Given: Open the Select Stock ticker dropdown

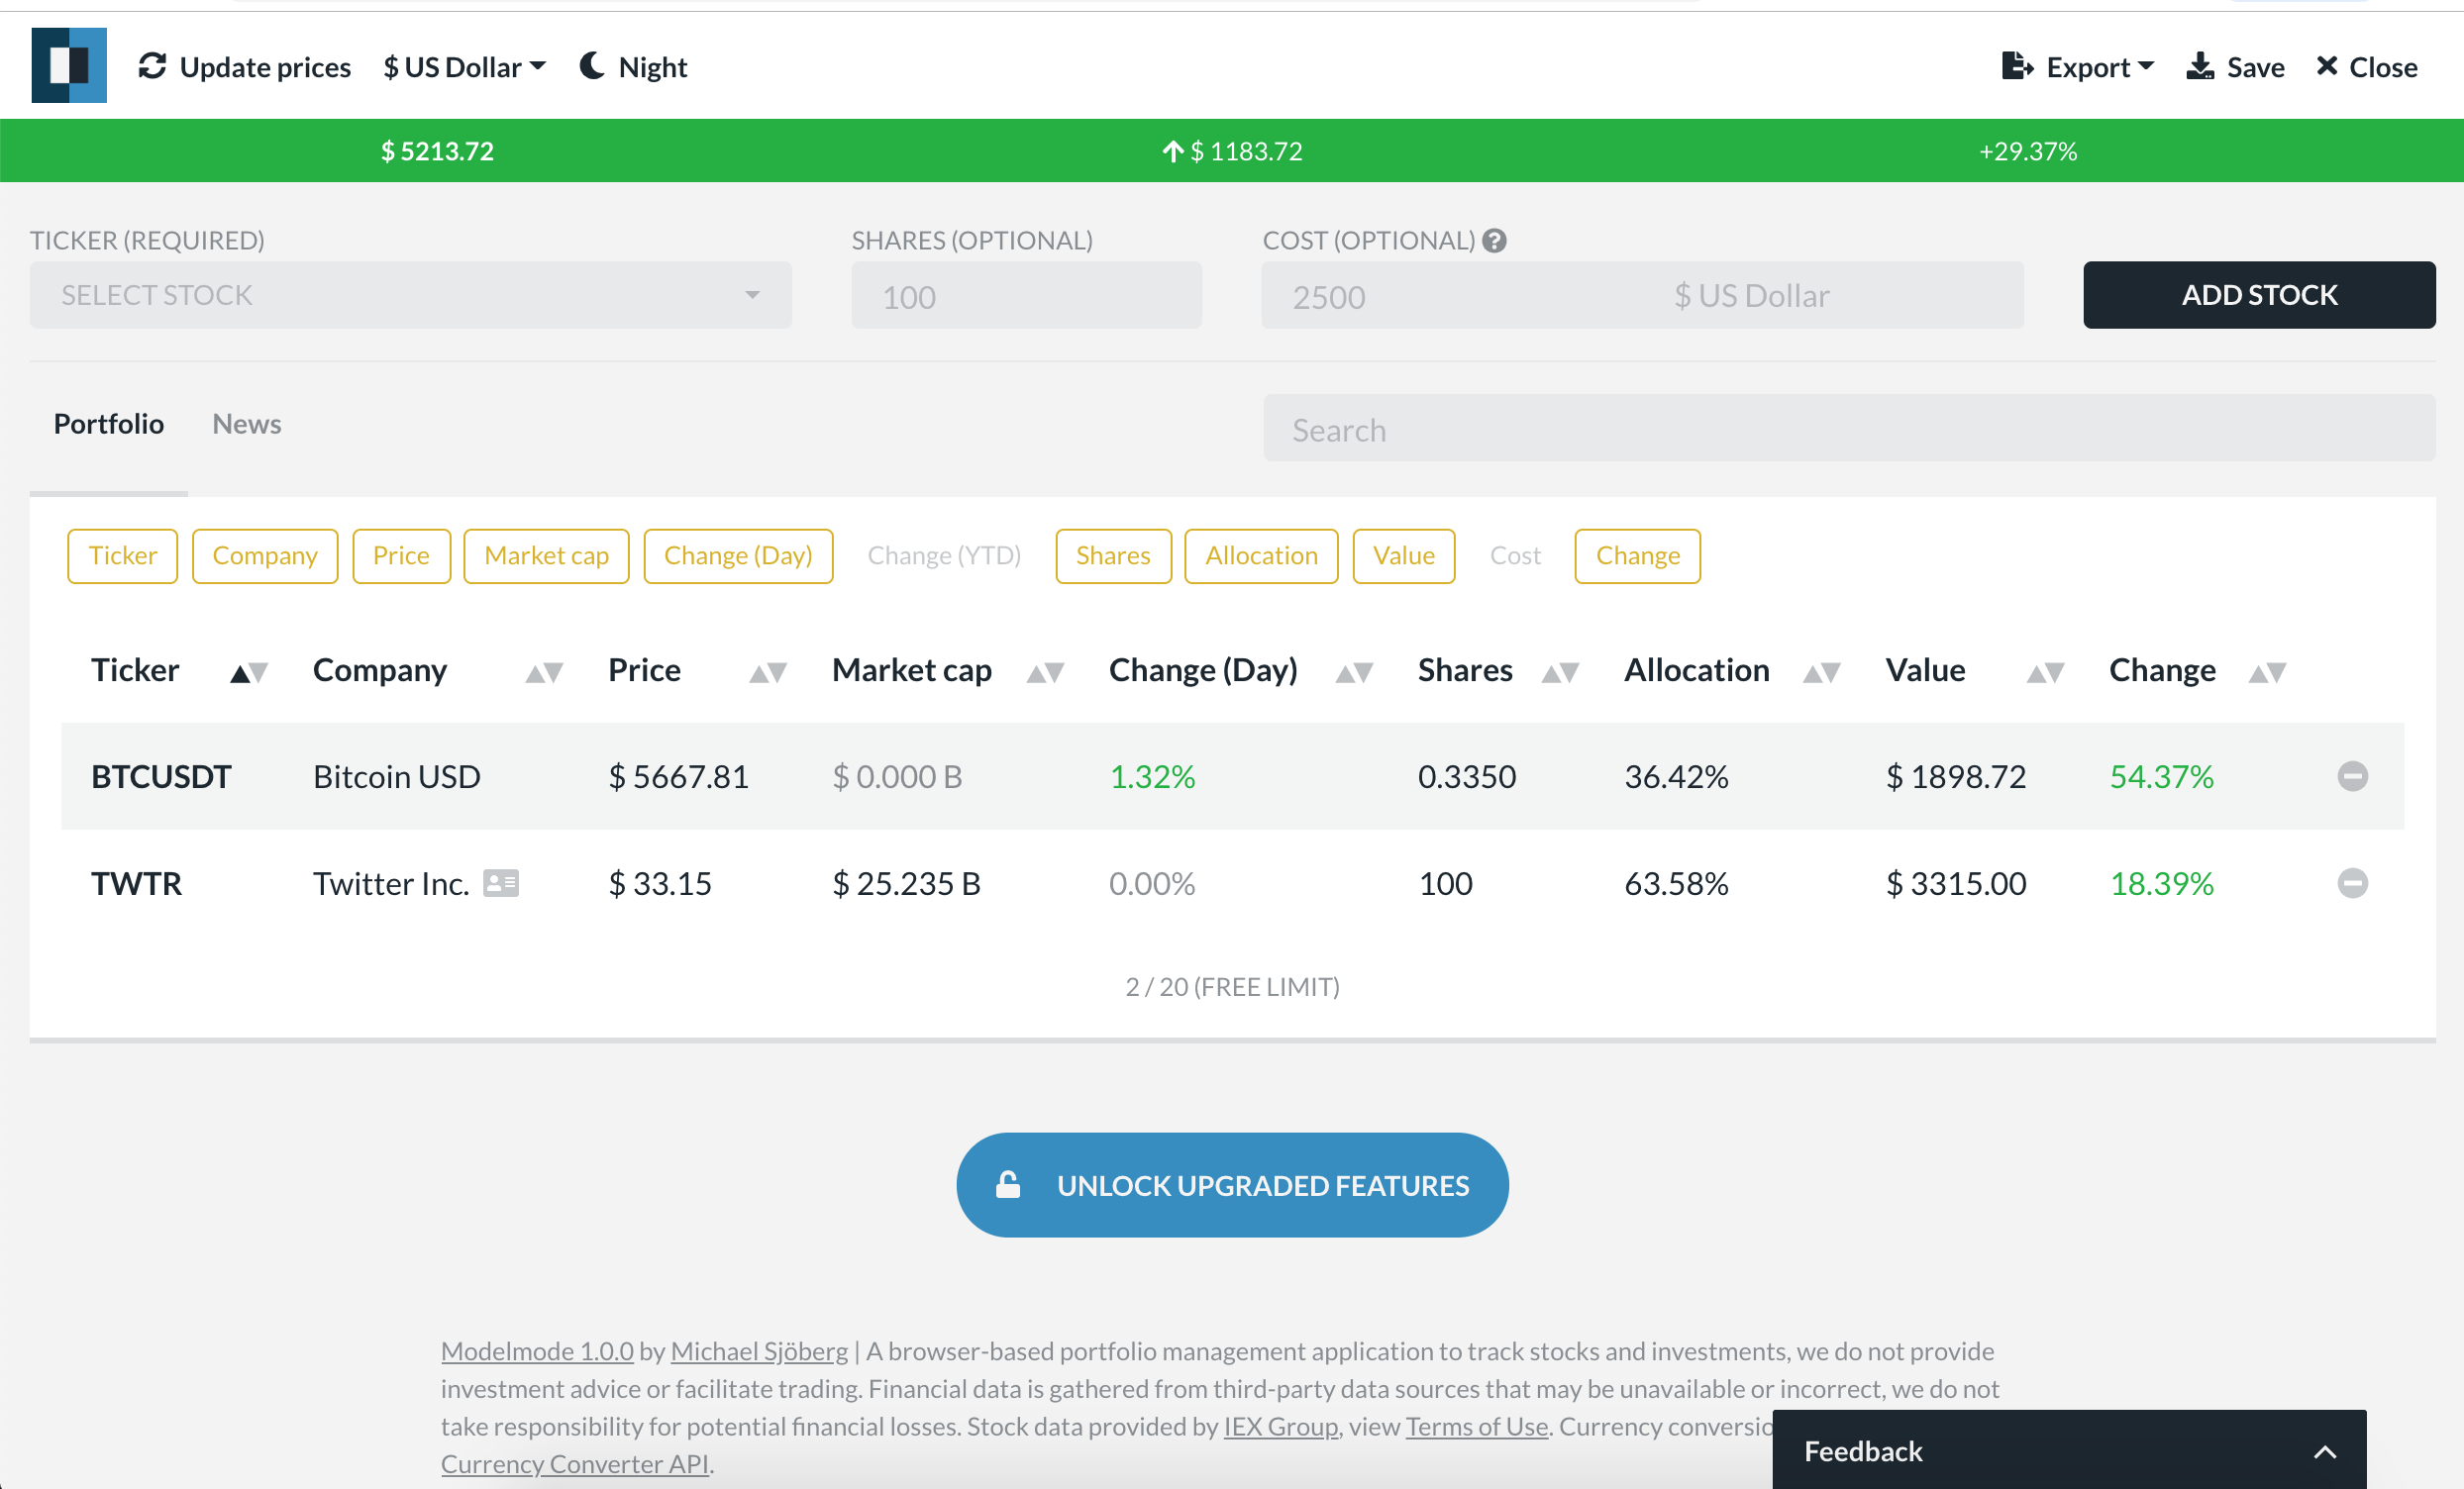Looking at the screenshot, I should point(410,295).
